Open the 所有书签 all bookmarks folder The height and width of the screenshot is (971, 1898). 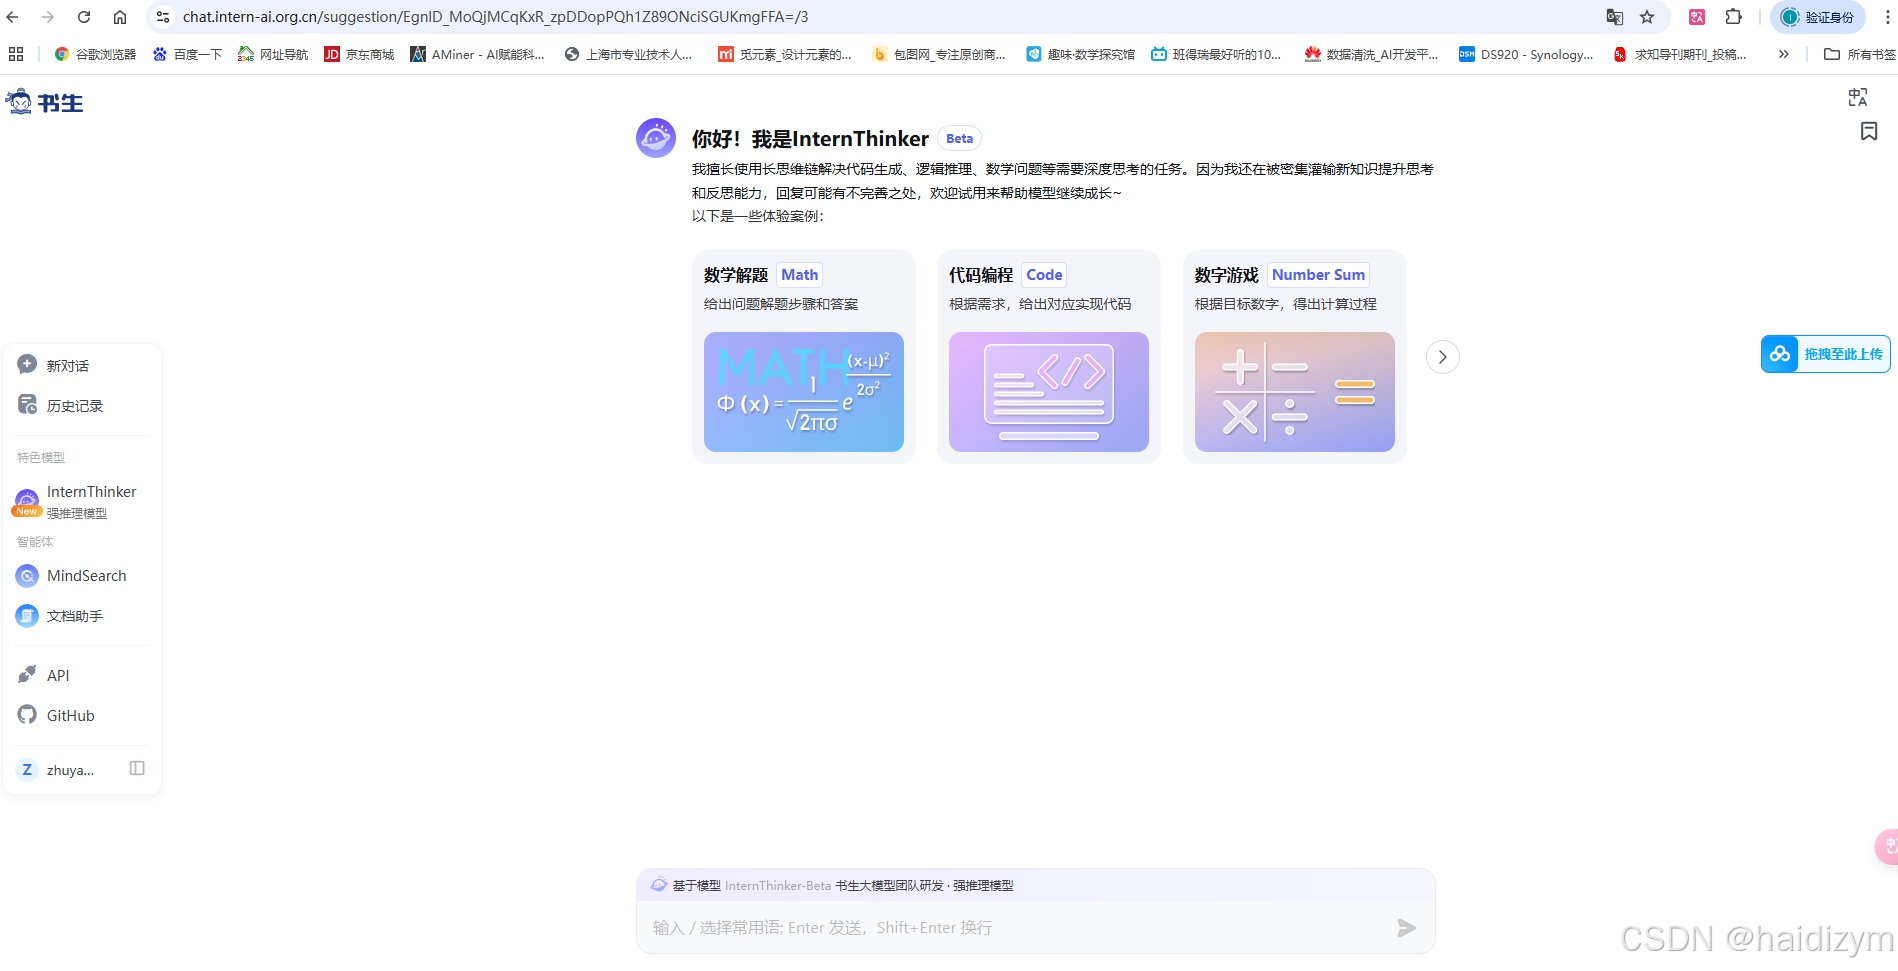coord(1859,54)
